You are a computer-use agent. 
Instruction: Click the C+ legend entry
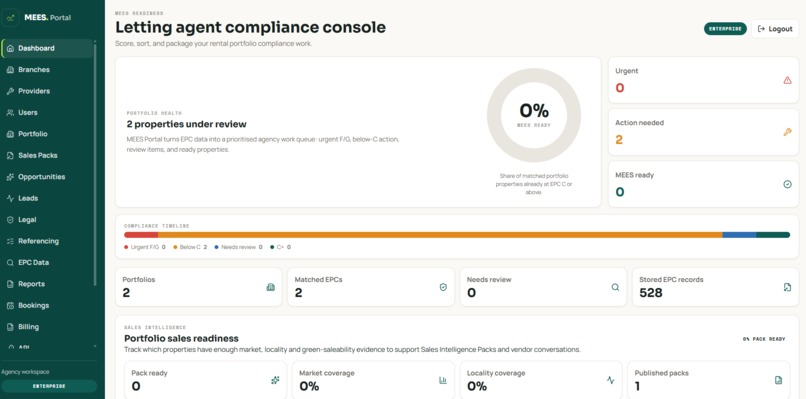(281, 247)
